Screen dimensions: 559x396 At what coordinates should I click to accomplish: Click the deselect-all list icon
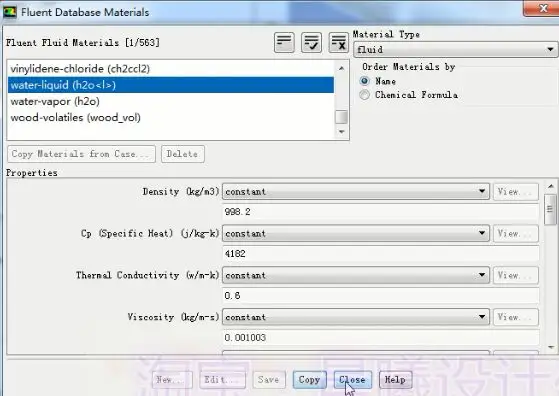click(338, 42)
